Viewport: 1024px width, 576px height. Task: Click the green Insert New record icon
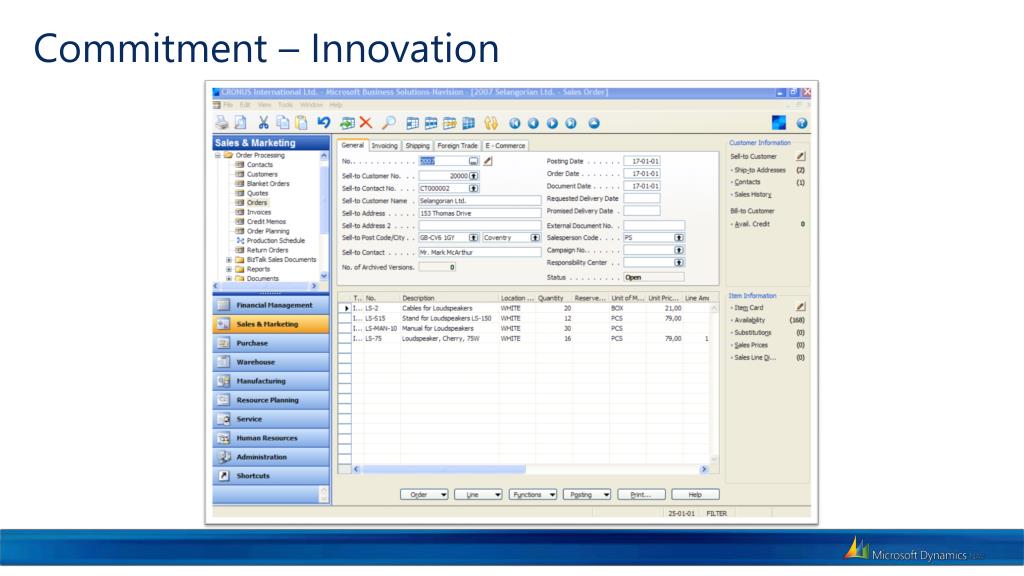(347, 123)
